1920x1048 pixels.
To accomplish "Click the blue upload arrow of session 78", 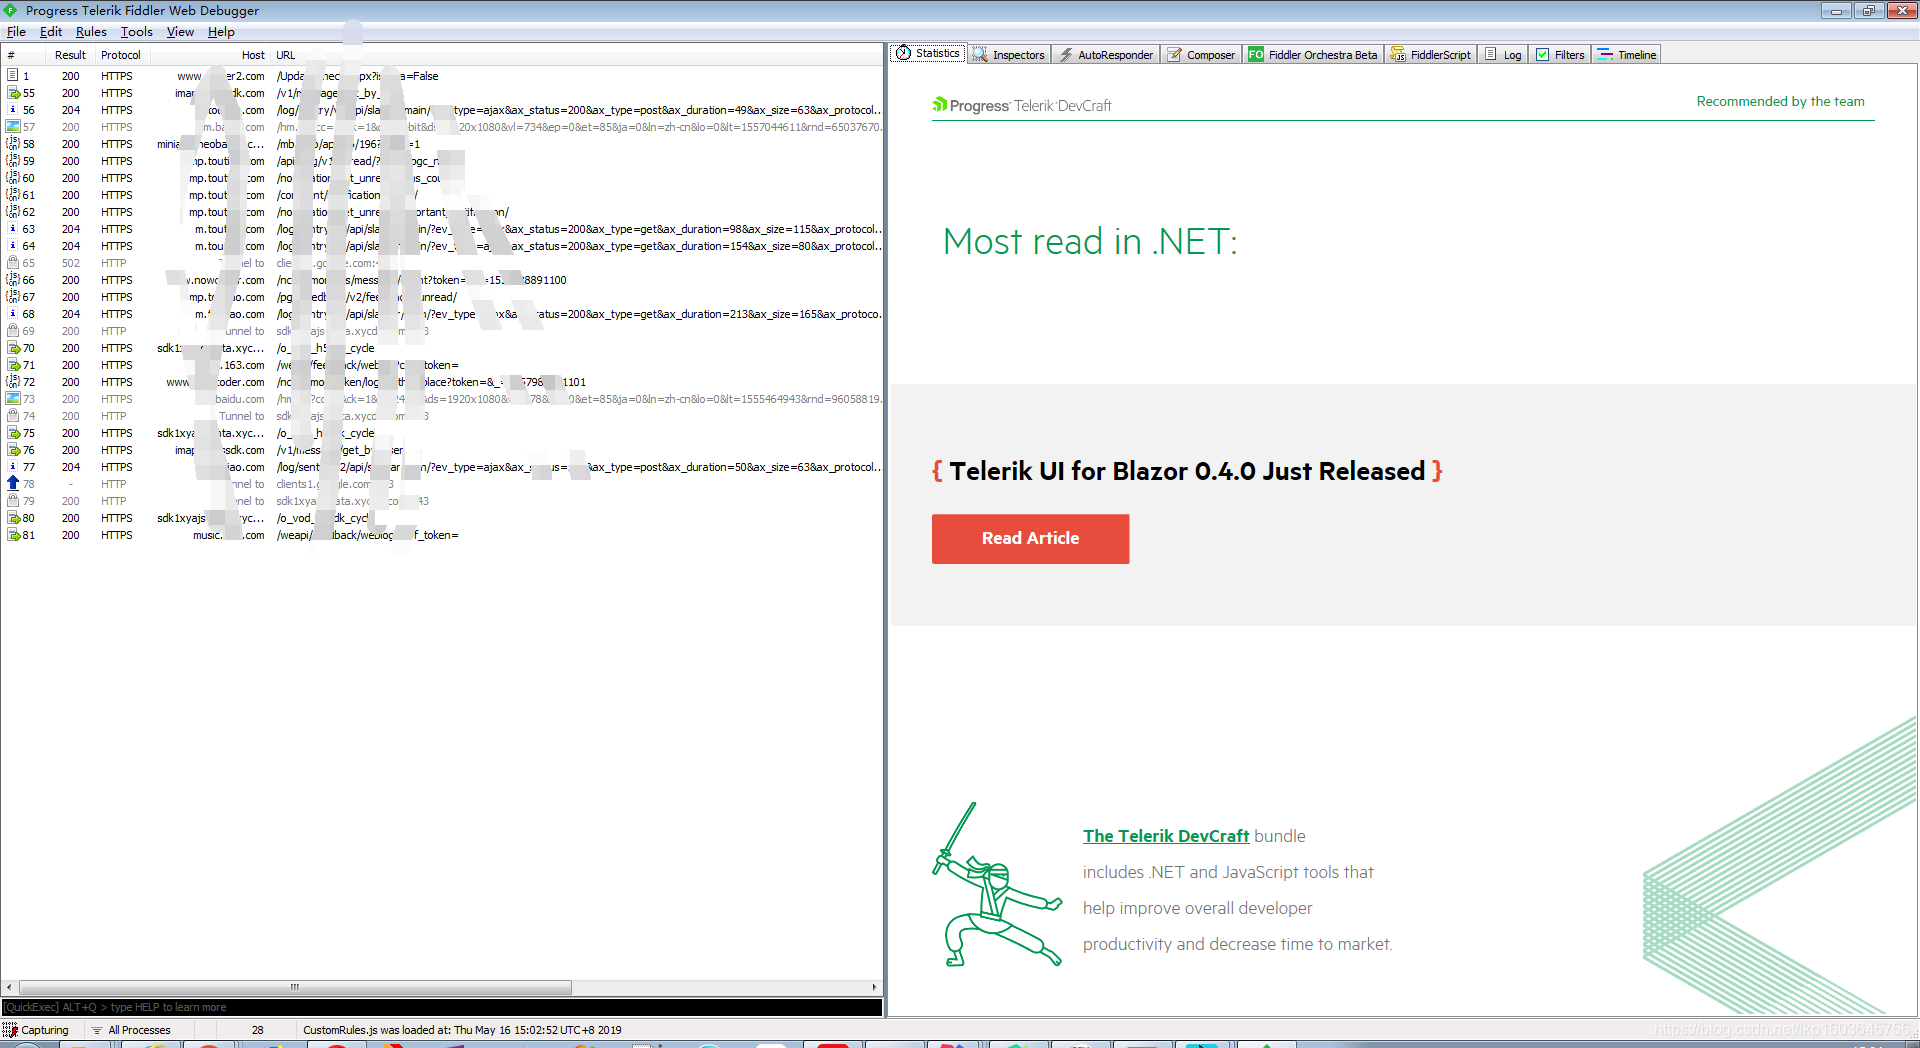I will tap(13, 484).
